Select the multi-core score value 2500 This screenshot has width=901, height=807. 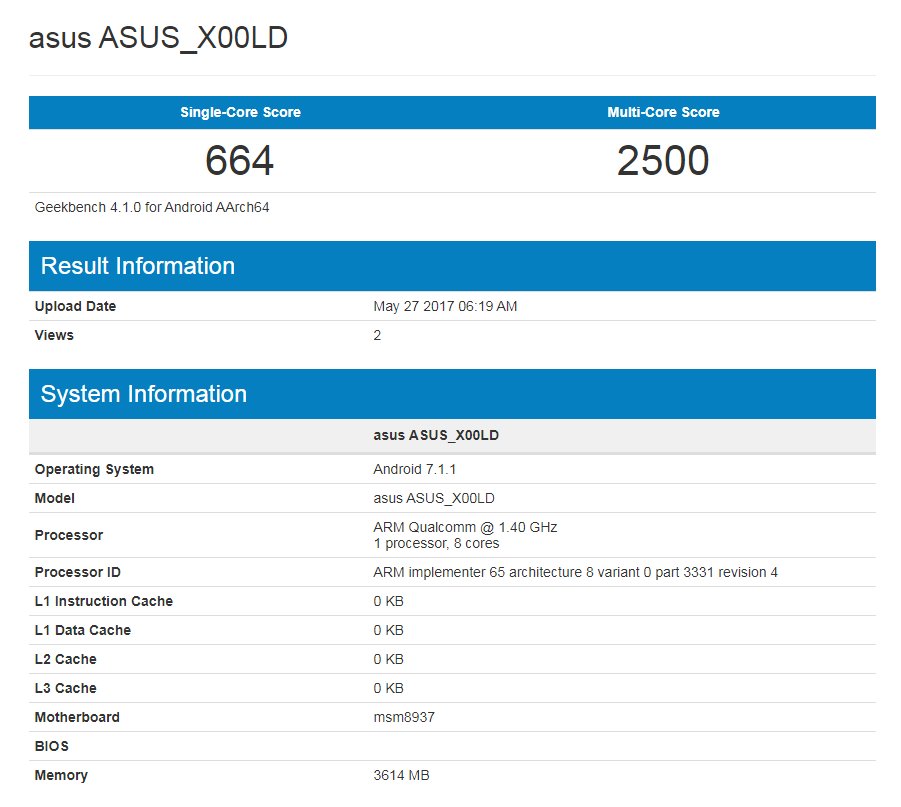click(663, 161)
